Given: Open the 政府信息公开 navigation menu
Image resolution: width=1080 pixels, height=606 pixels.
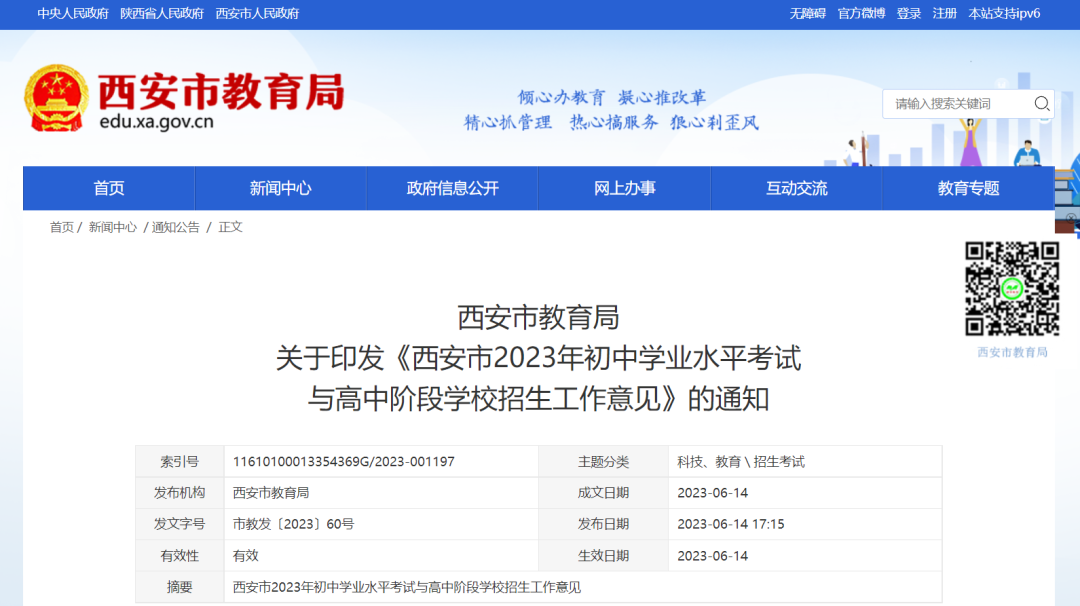Looking at the screenshot, I should pyautogui.click(x=452, y=188).
